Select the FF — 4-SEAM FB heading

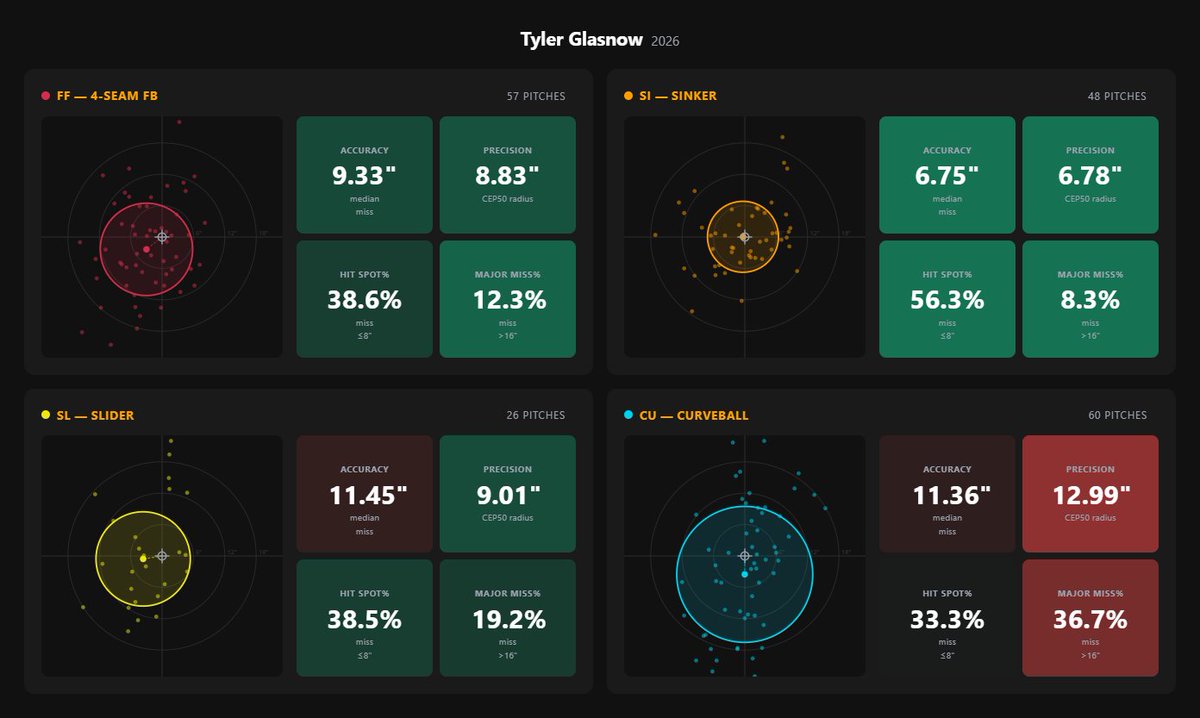coord(107,96)
